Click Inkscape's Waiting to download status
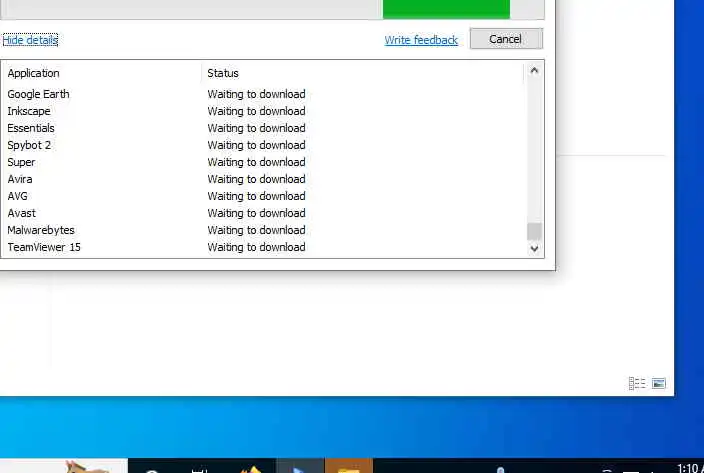 pyautogui.click(x=256, y=111)
